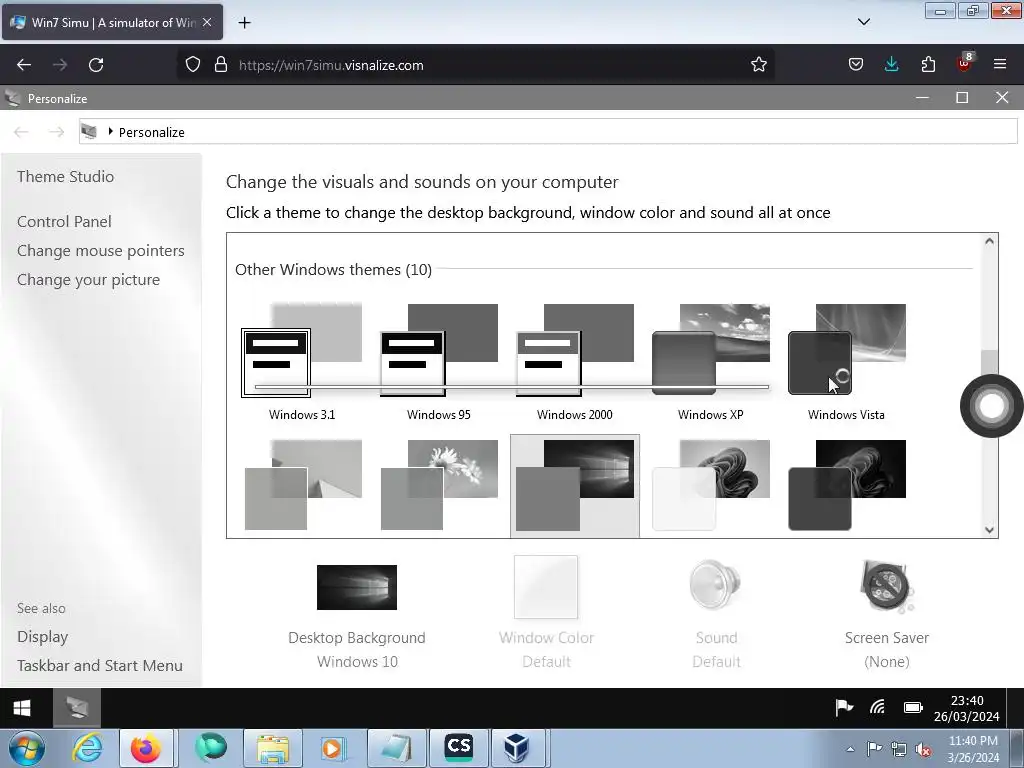Click the padlock site info icon
Image resolution: width=1024 pixels, height=768 pixels.
pyautogui.click(x=221, y=64)
